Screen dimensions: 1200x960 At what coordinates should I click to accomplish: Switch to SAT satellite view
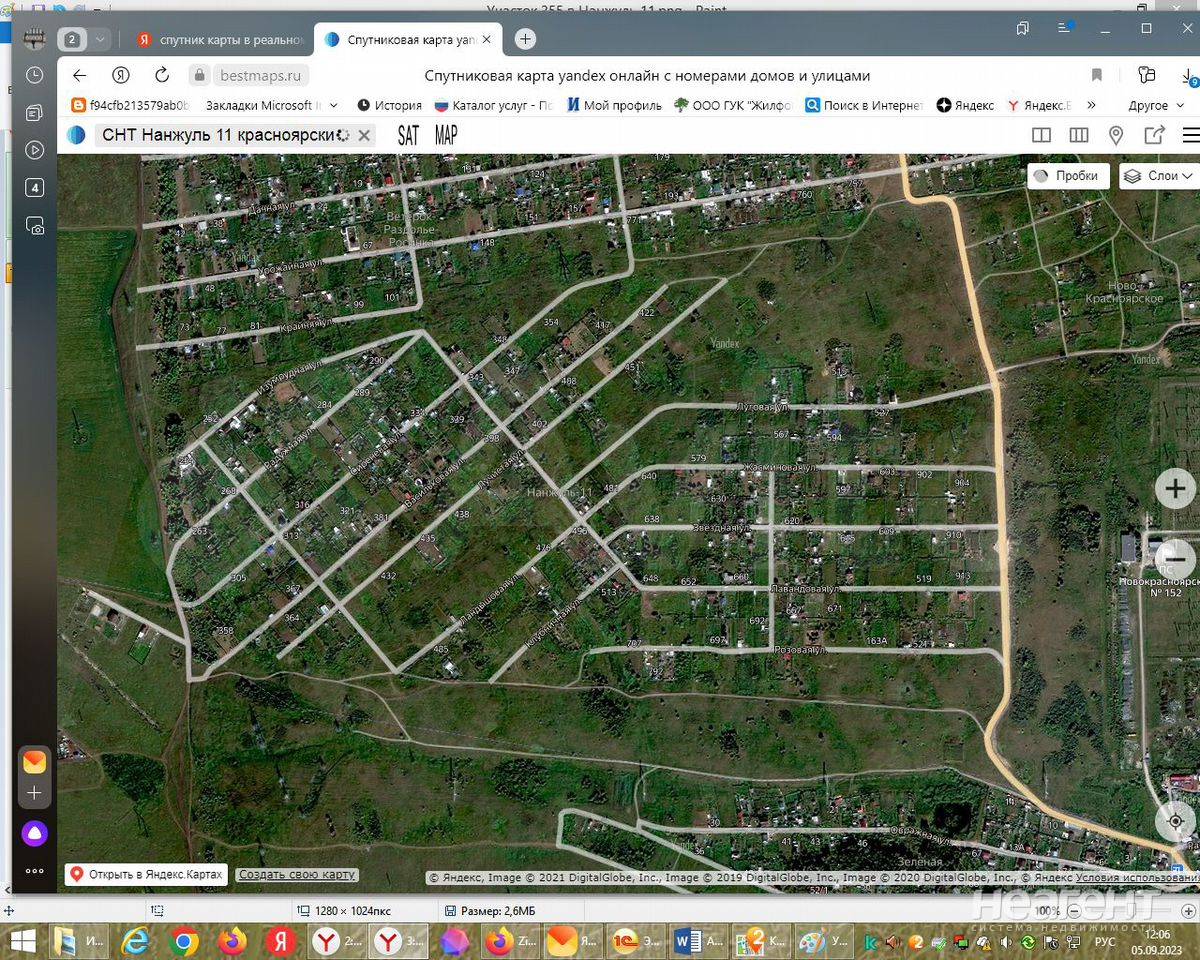coord(408,135)
